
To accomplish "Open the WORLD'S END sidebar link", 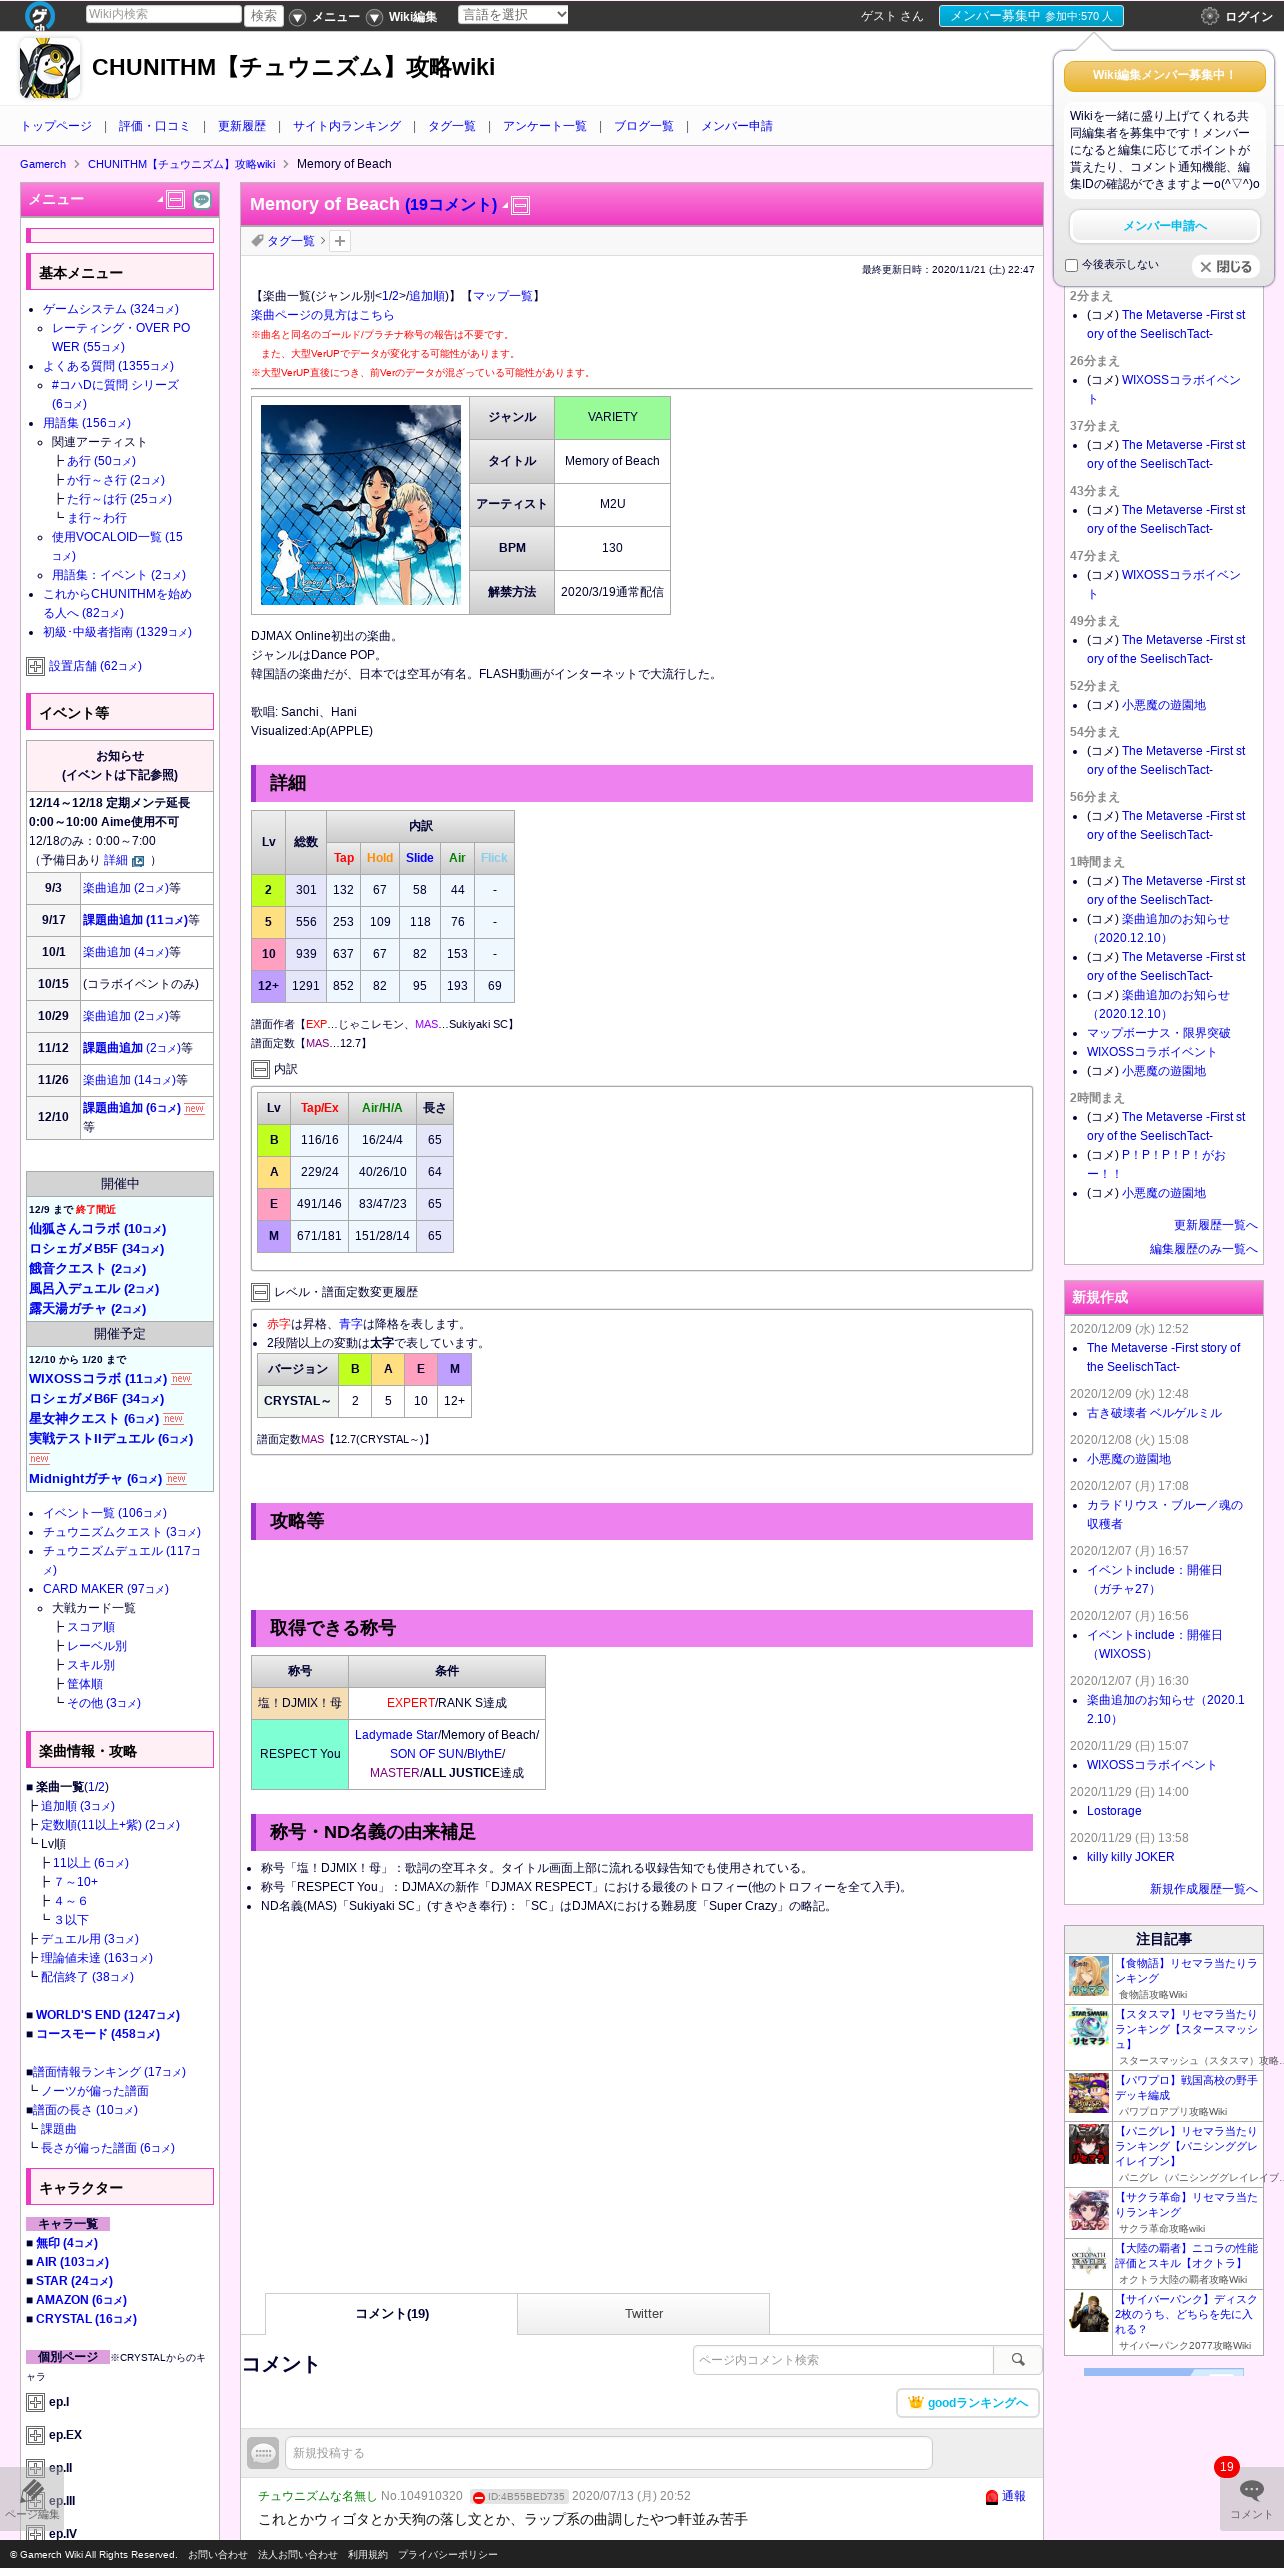I will tap(107, 2015).
